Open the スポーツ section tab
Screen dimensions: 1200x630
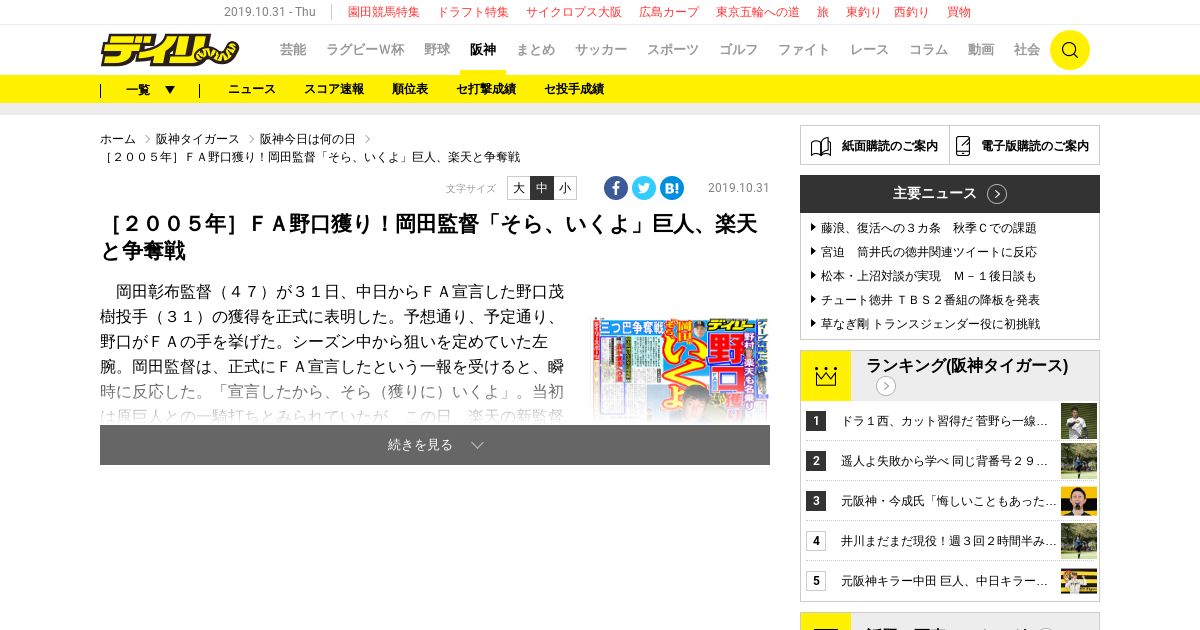click(673, 49)
